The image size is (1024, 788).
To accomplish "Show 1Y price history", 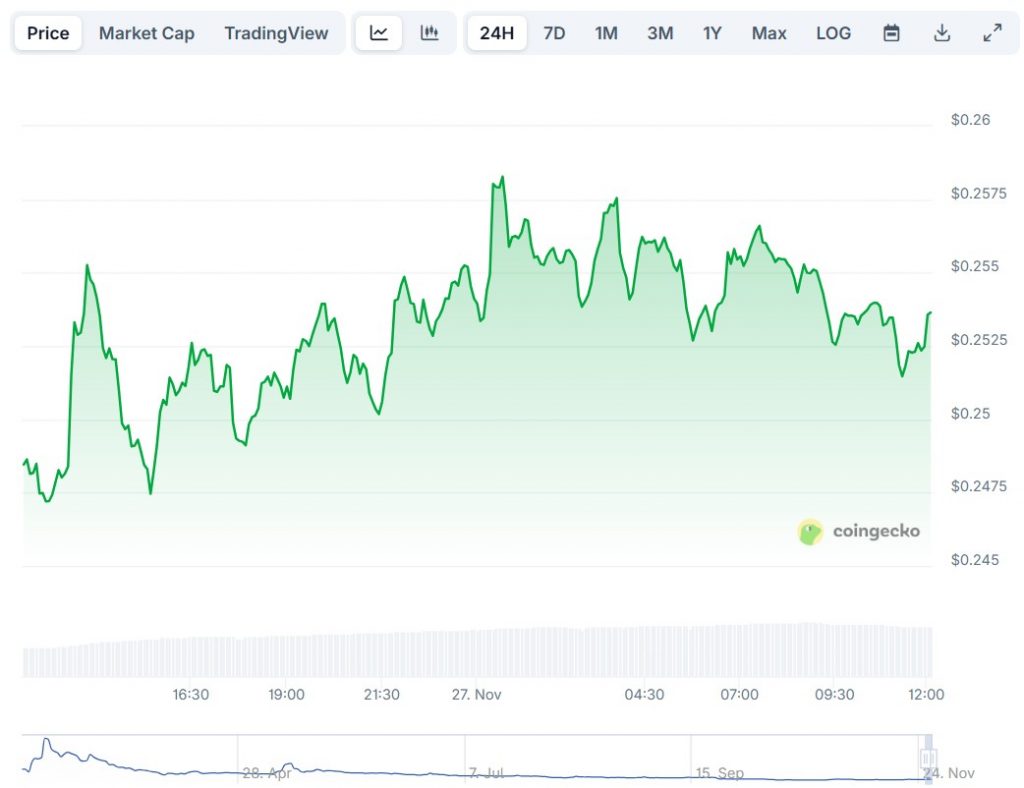I will pyautogui.click(x=712, y=33).
